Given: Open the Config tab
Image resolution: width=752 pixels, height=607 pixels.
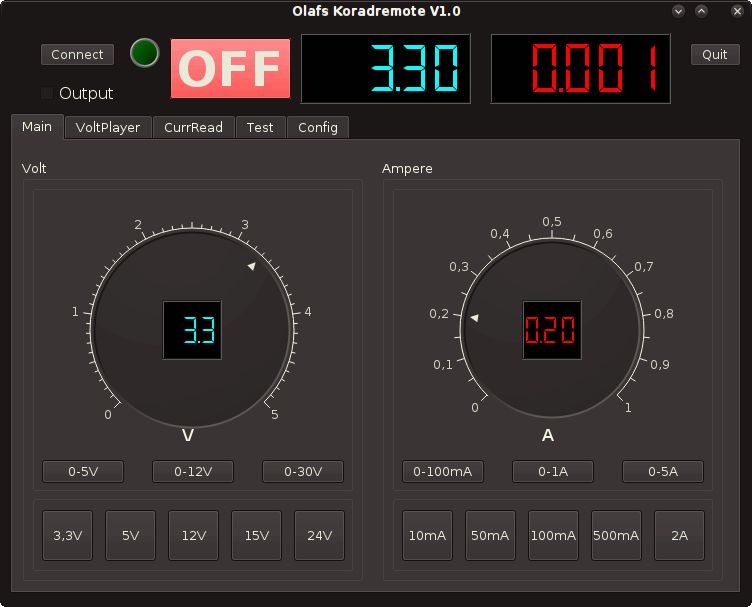Looking at the screenshot, I should [318, 127].
